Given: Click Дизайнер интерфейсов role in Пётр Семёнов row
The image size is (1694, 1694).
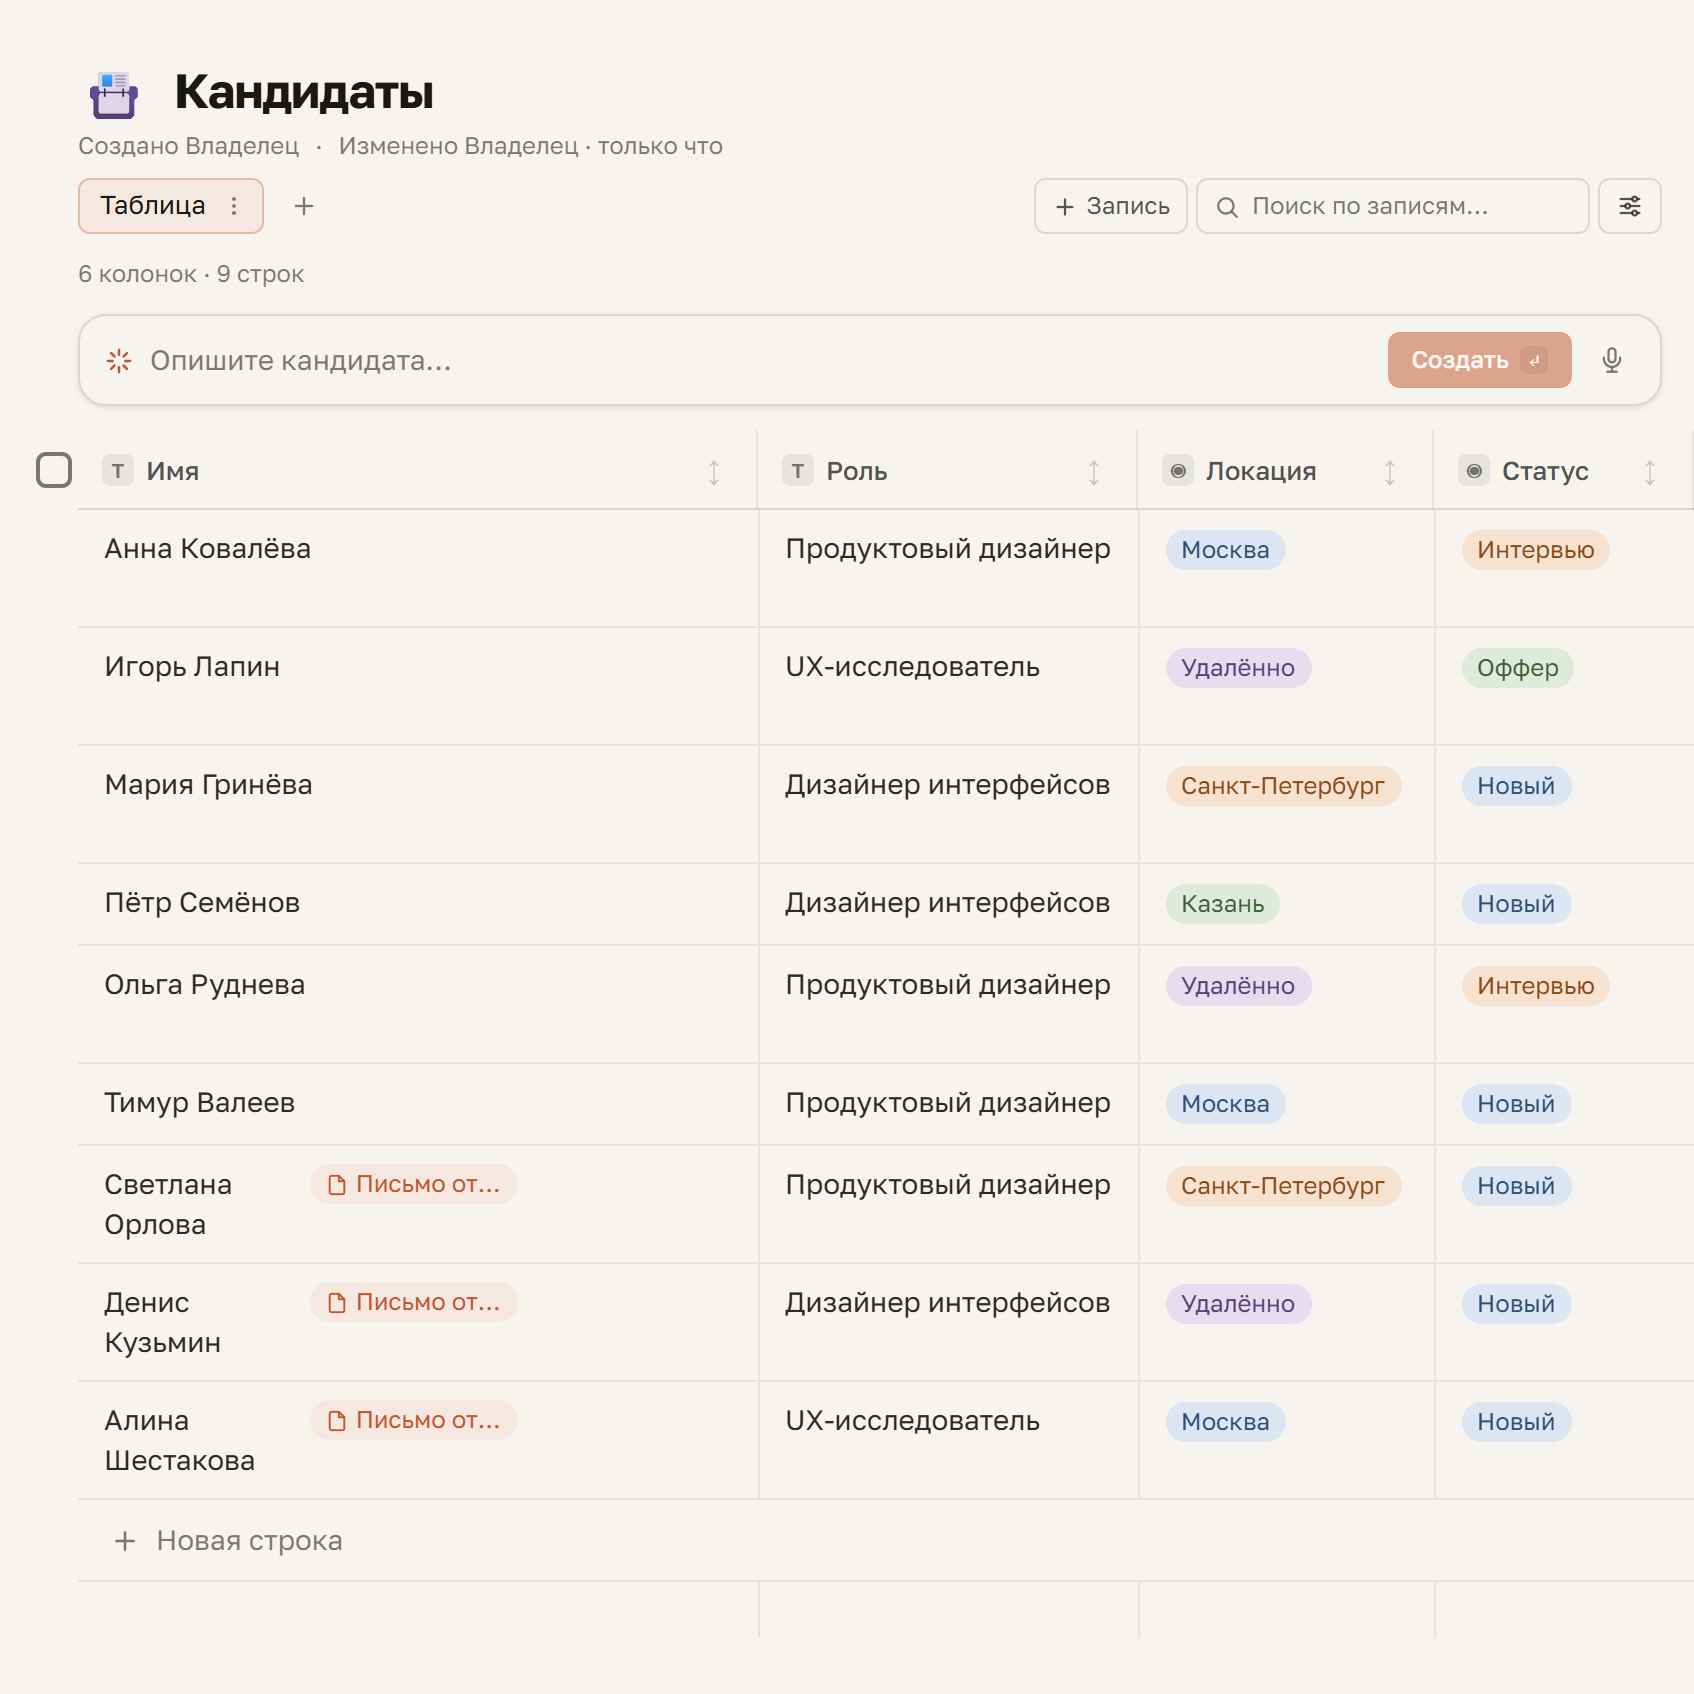Looking at the screenshot, I should pos(947,903).
